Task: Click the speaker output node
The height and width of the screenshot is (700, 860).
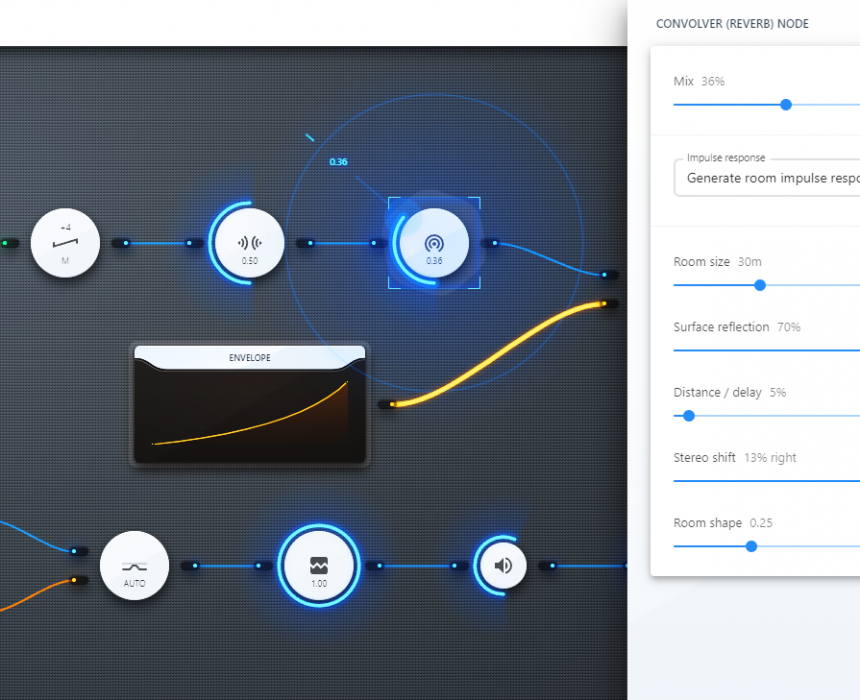Action: click(501, 565)
